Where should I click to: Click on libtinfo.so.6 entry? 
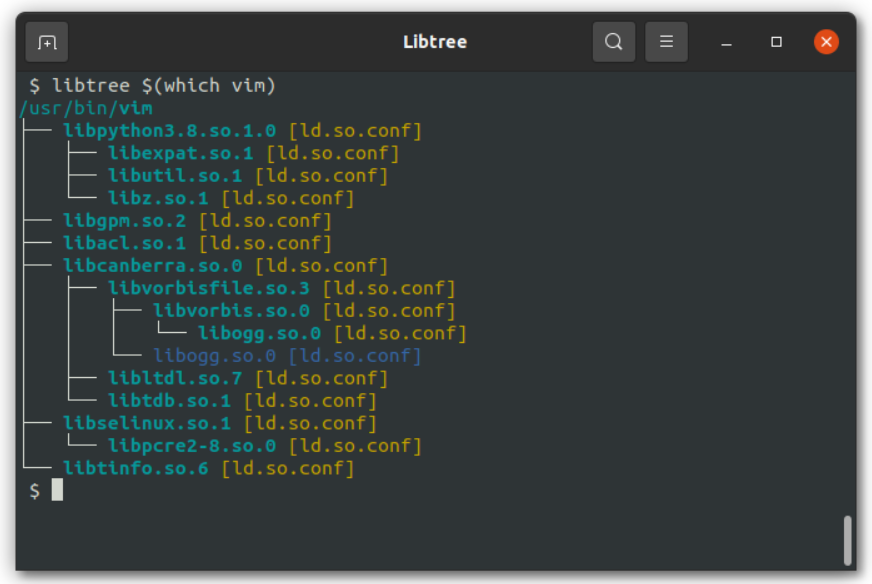coord(136,468)
